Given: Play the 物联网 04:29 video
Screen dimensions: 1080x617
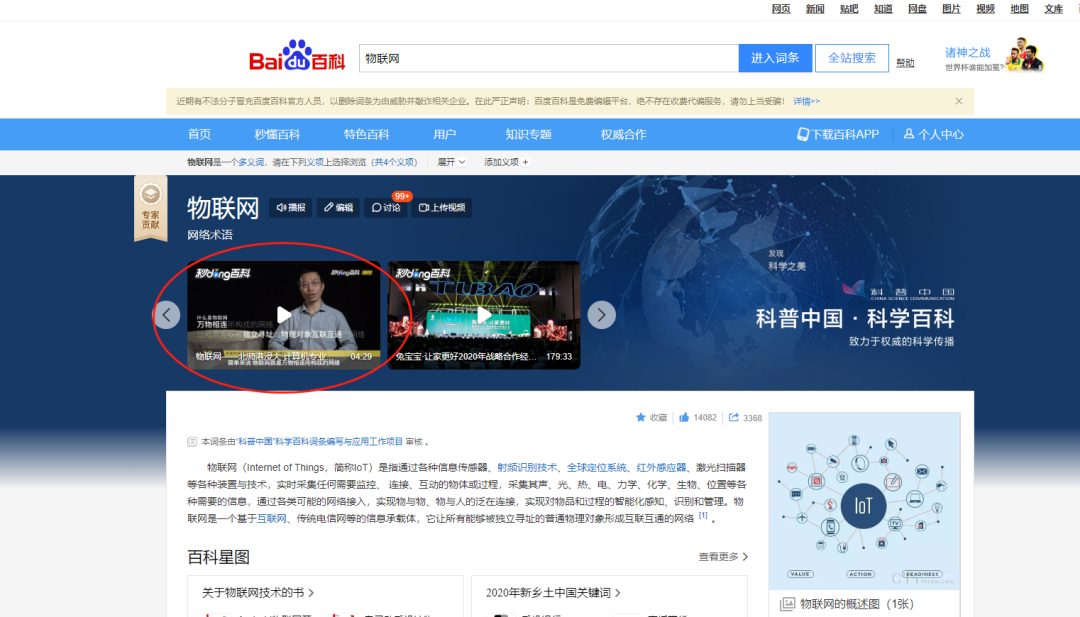Looking at the screenshot, I should pos(284,315).
